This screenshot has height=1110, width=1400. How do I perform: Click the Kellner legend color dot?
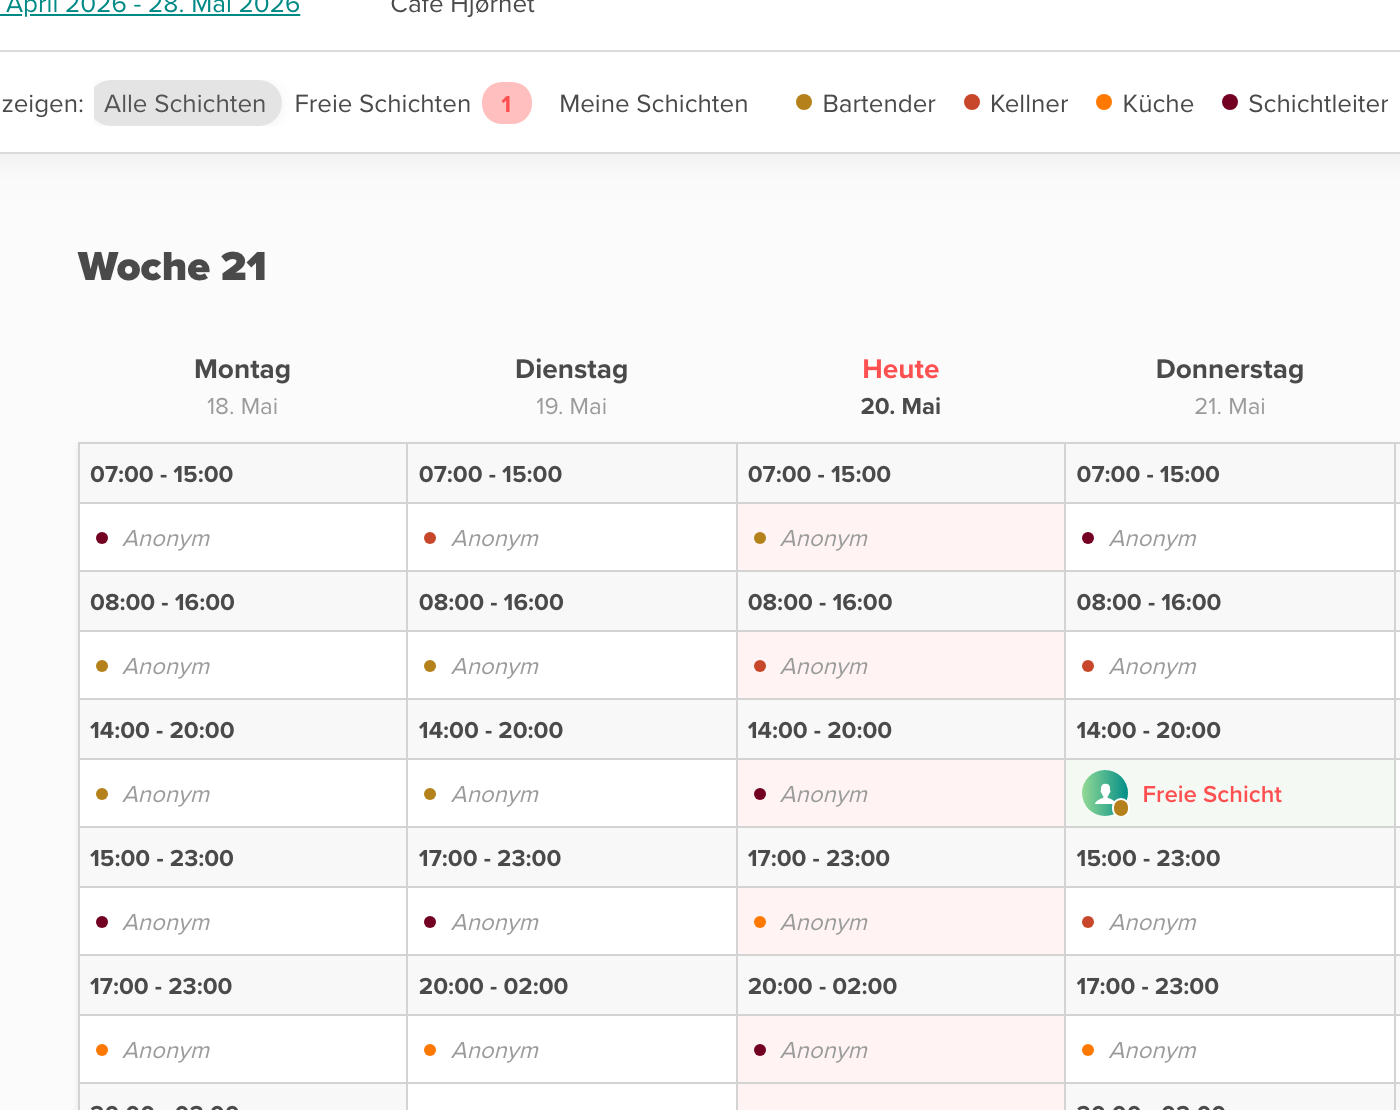[x=971, y=103]
